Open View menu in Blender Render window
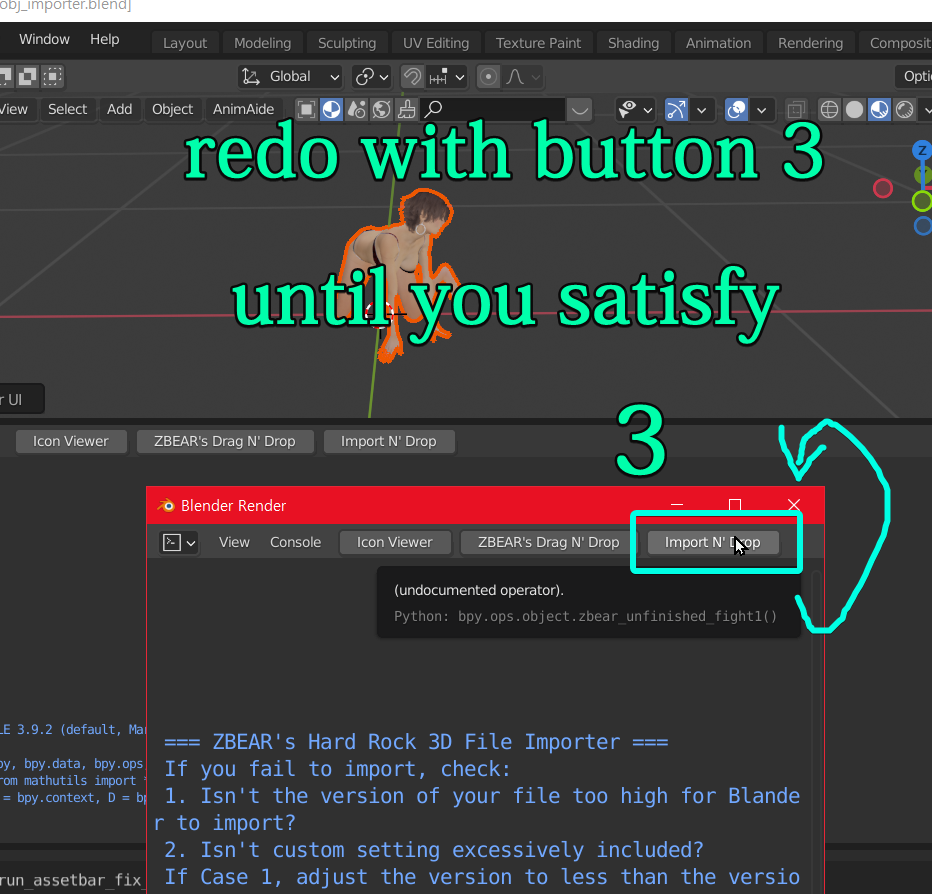Image resolution: width=932 pixels, height=894 pixels. tap(234, 542)
